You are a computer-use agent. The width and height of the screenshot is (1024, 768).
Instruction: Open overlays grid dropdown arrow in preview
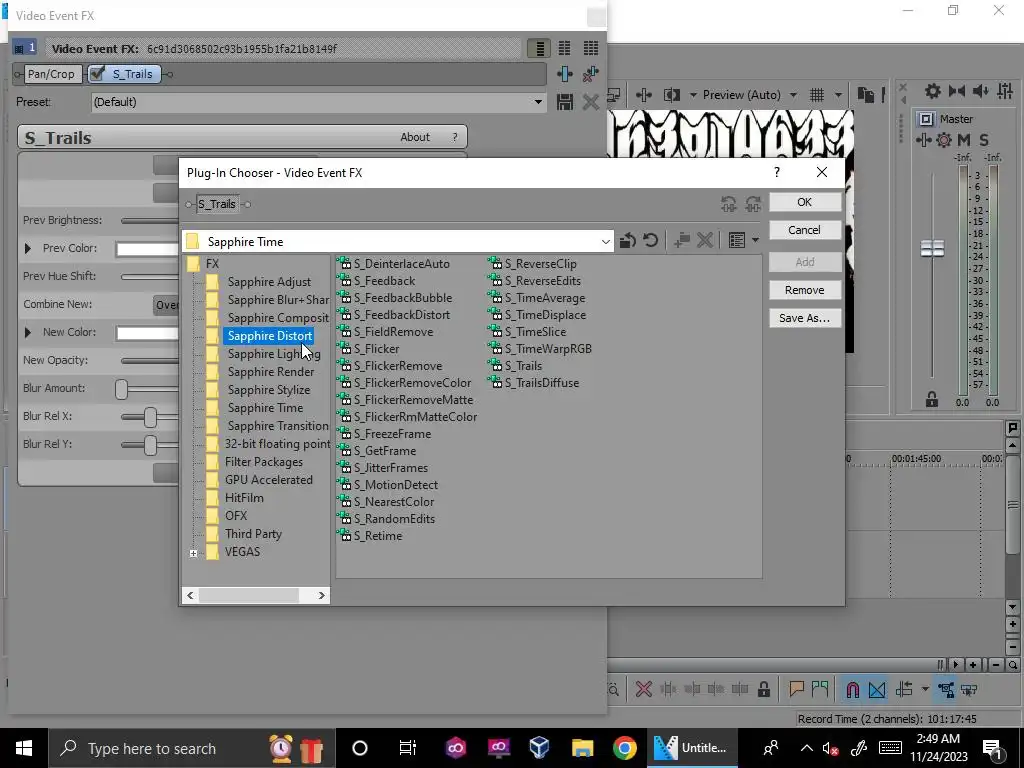[x=838, y=95]
